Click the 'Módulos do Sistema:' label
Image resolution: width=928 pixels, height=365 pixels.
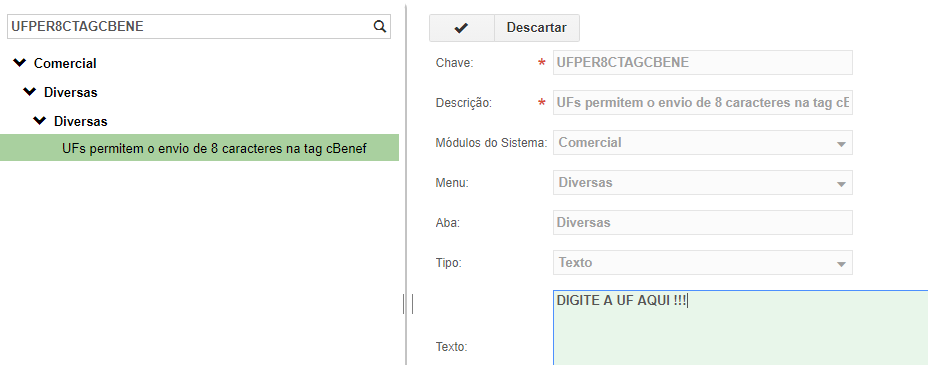[x=491, y=143]
